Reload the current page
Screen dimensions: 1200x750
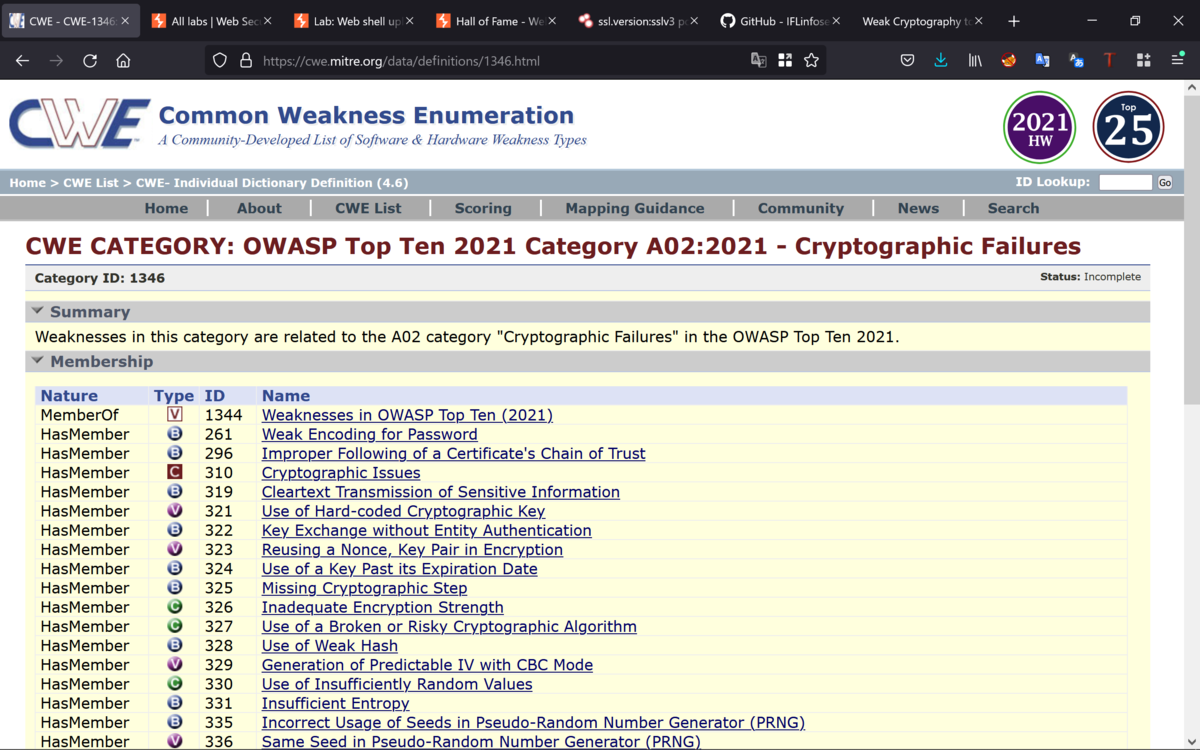90,61
